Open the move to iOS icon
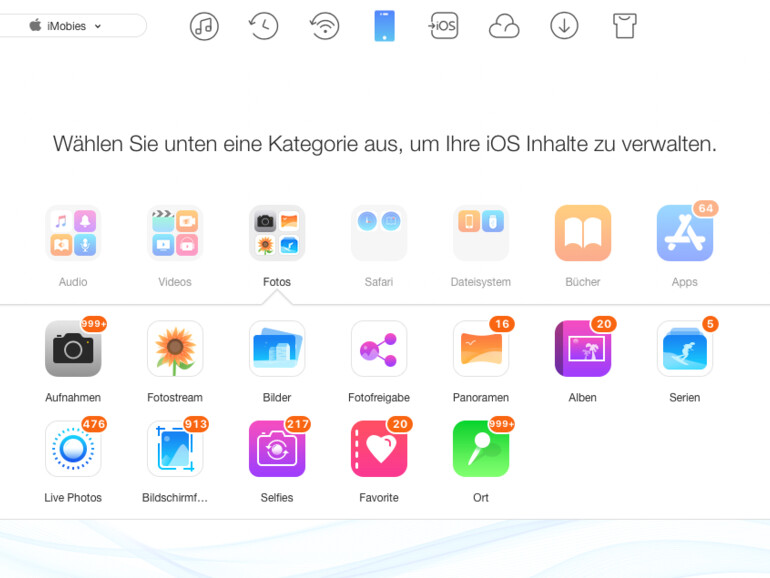The height and width of the screenshot is (578, 770). [x=443, y=26]
